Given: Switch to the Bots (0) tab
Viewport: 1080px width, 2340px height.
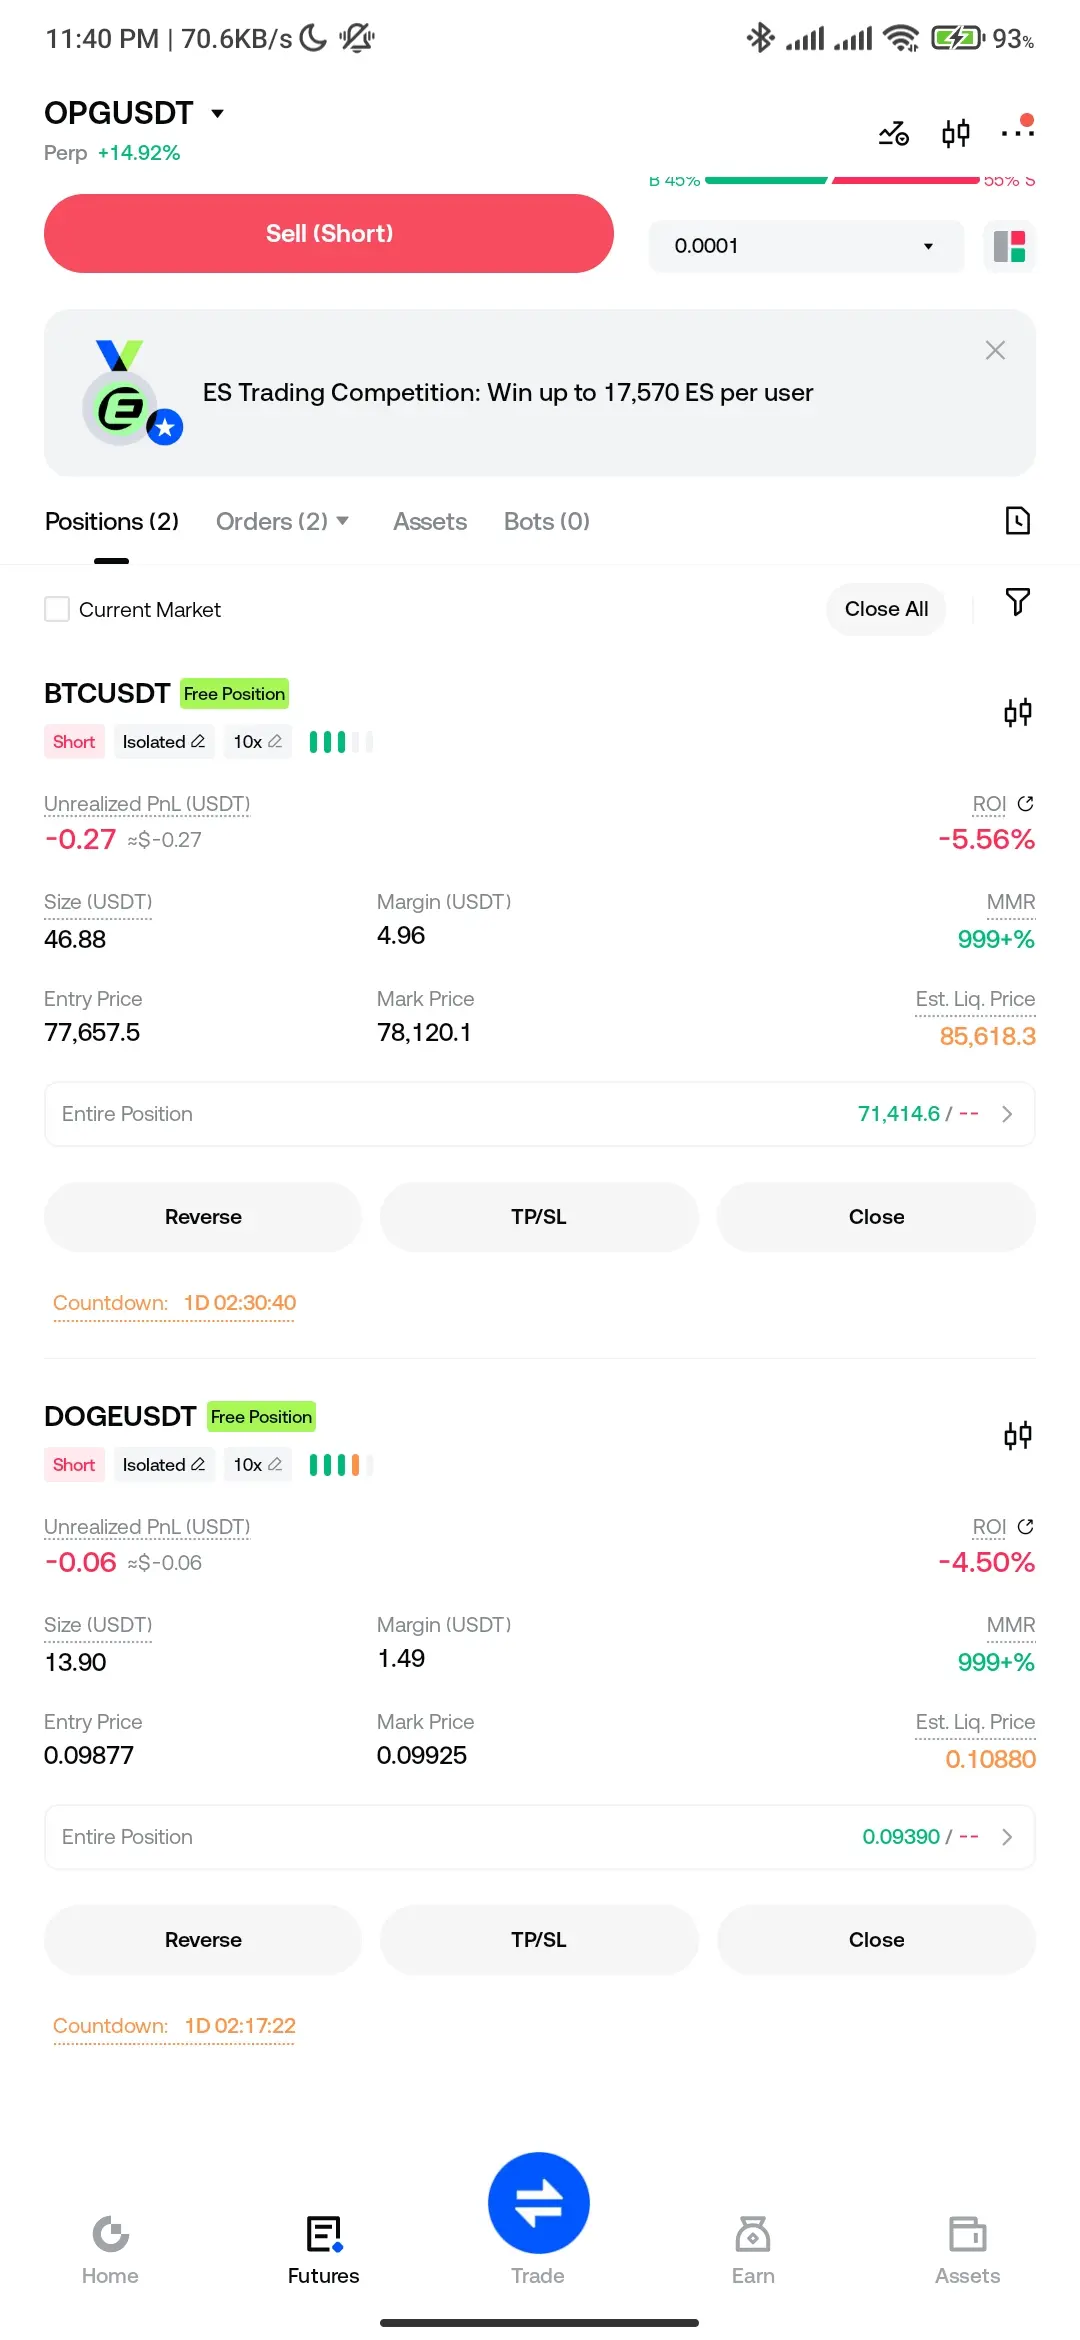Looking at the screenshot, I should [547, 522].
